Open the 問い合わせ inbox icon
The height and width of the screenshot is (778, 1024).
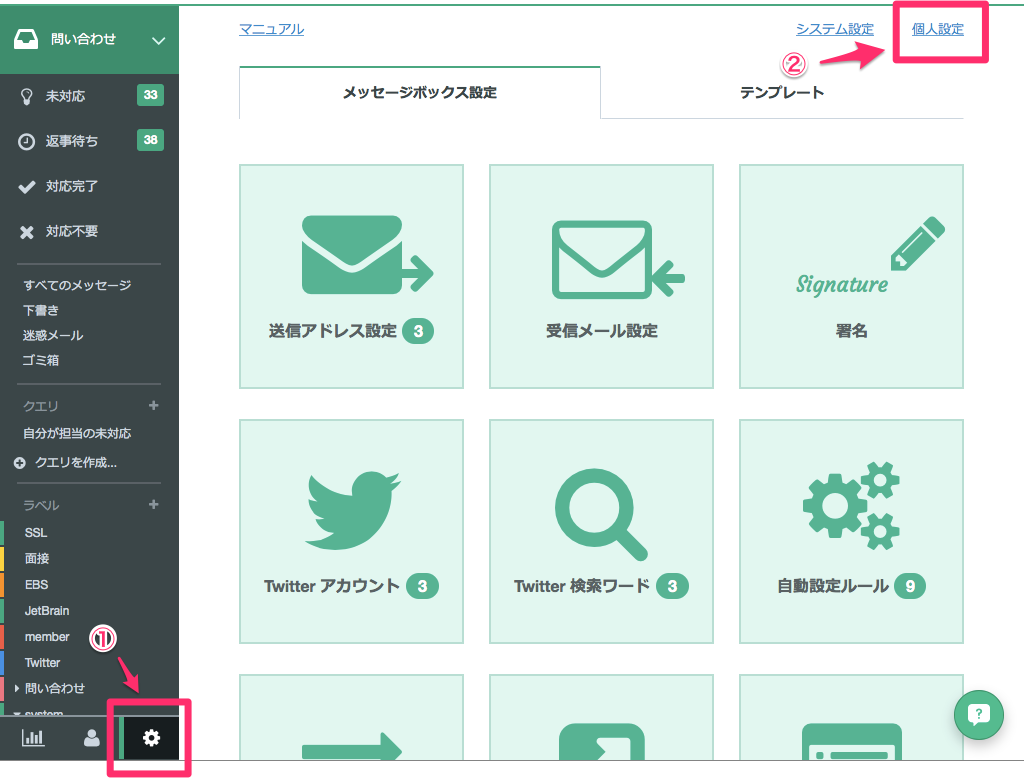point(26,39)
